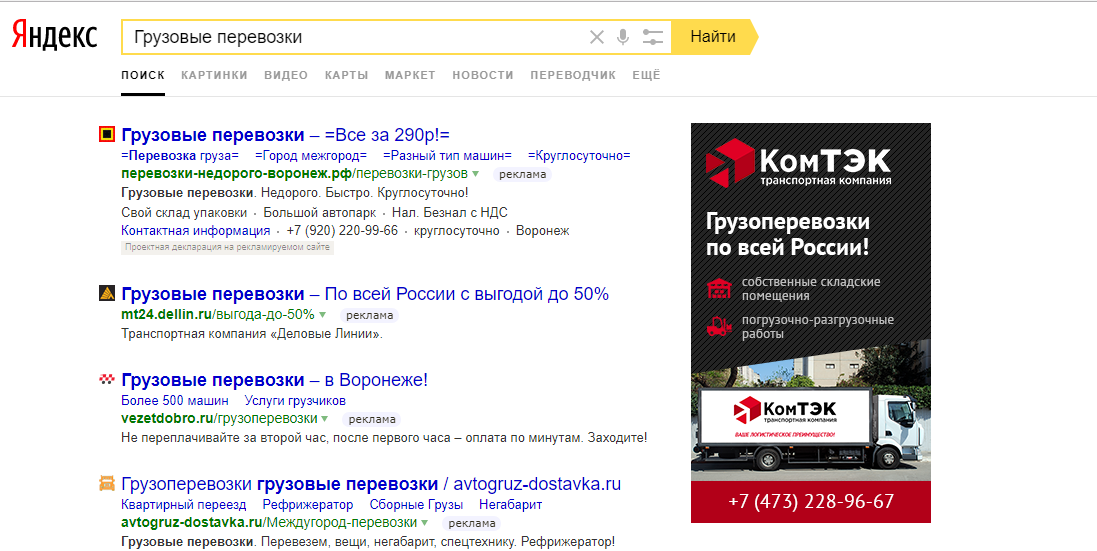The width and height of the screenshot is (1097, 551).
Task: Open the Карты tab
Action: (346, 75)
